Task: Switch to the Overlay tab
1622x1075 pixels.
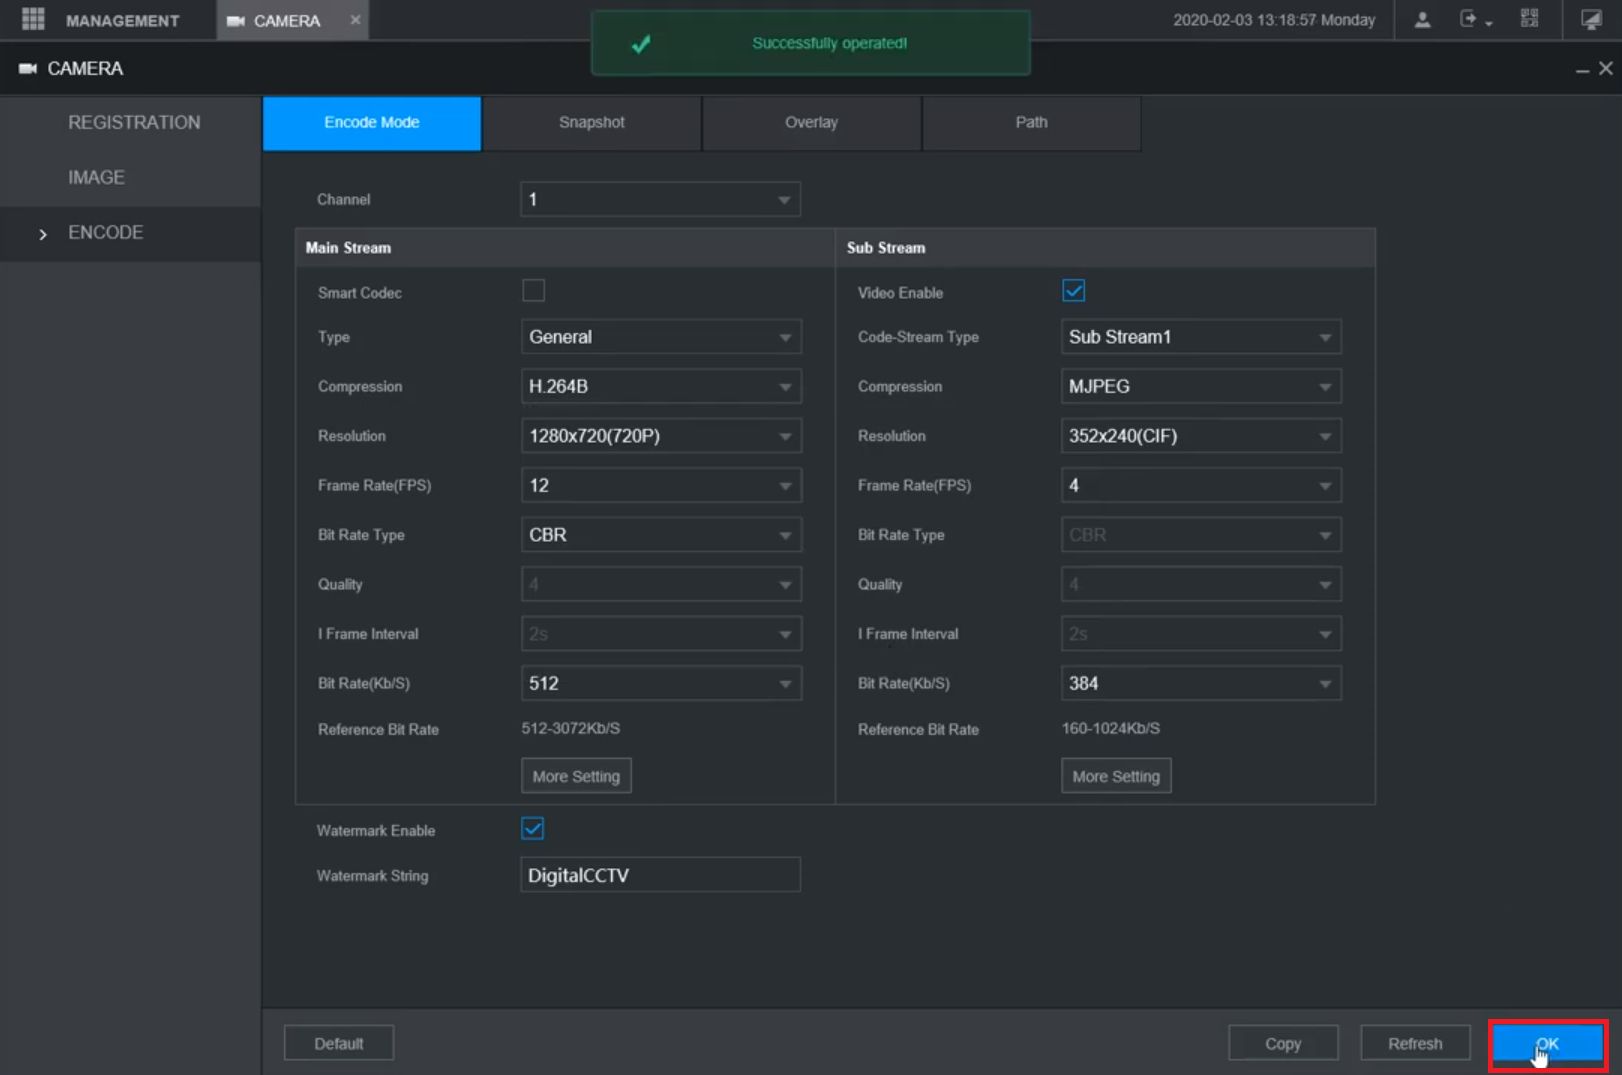Action: pos(811,123)
